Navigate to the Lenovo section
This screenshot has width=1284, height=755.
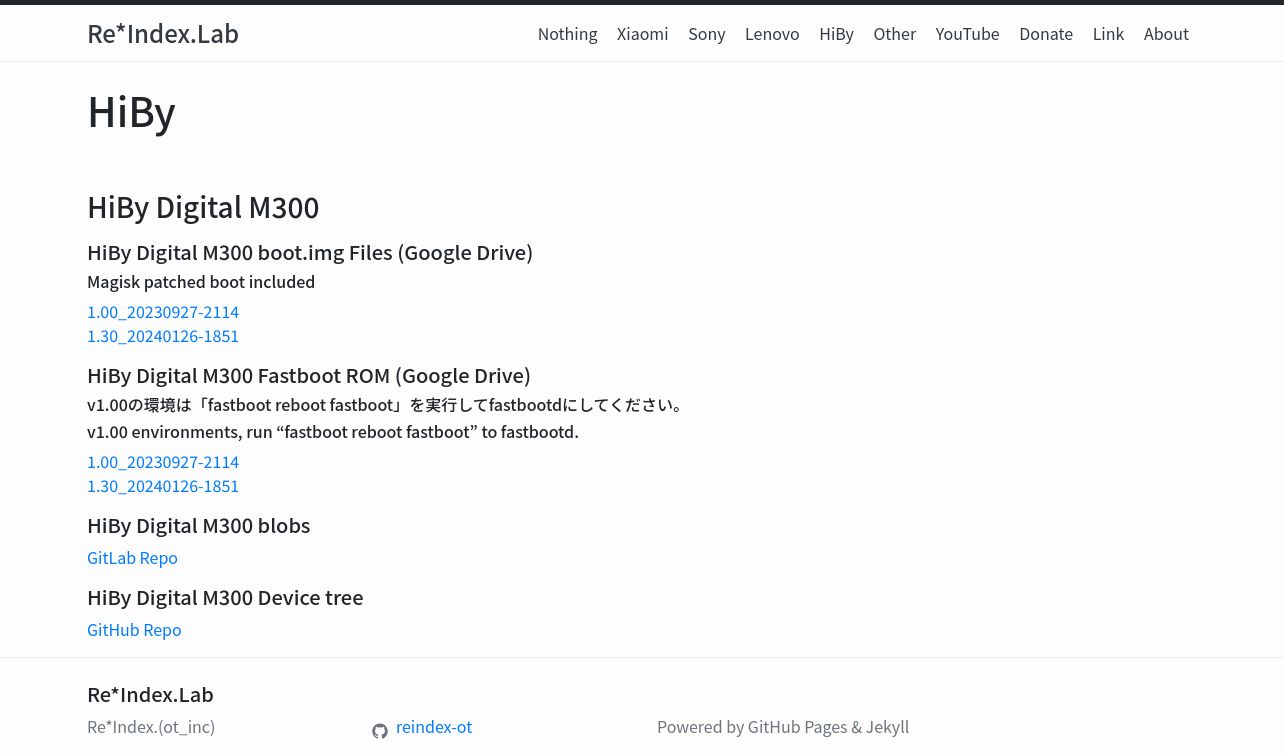[x=772, y=34]
